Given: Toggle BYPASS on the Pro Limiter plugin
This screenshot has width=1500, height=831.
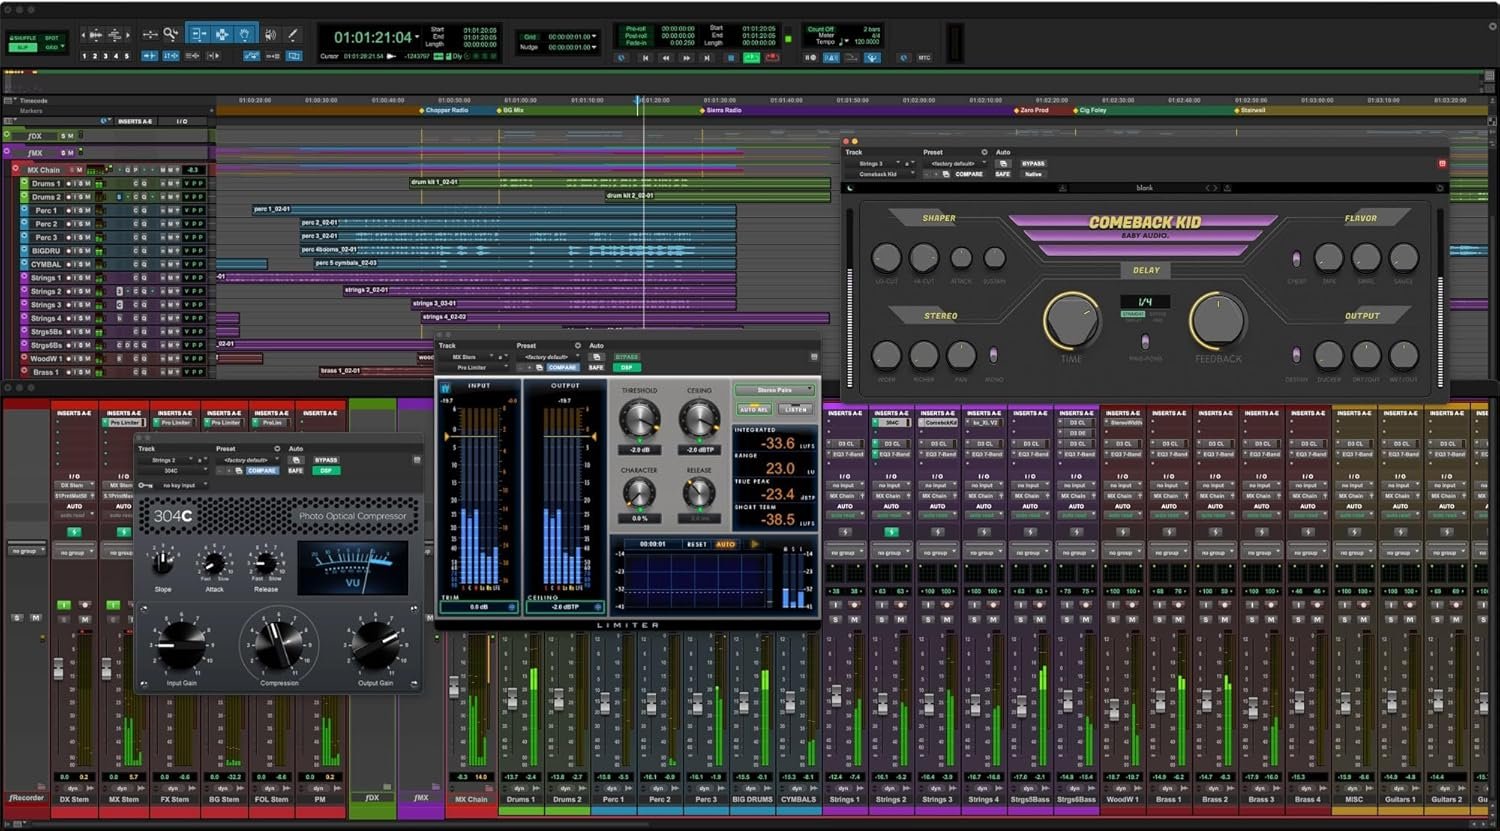Looking at the screenshot, I should point(626,357).
